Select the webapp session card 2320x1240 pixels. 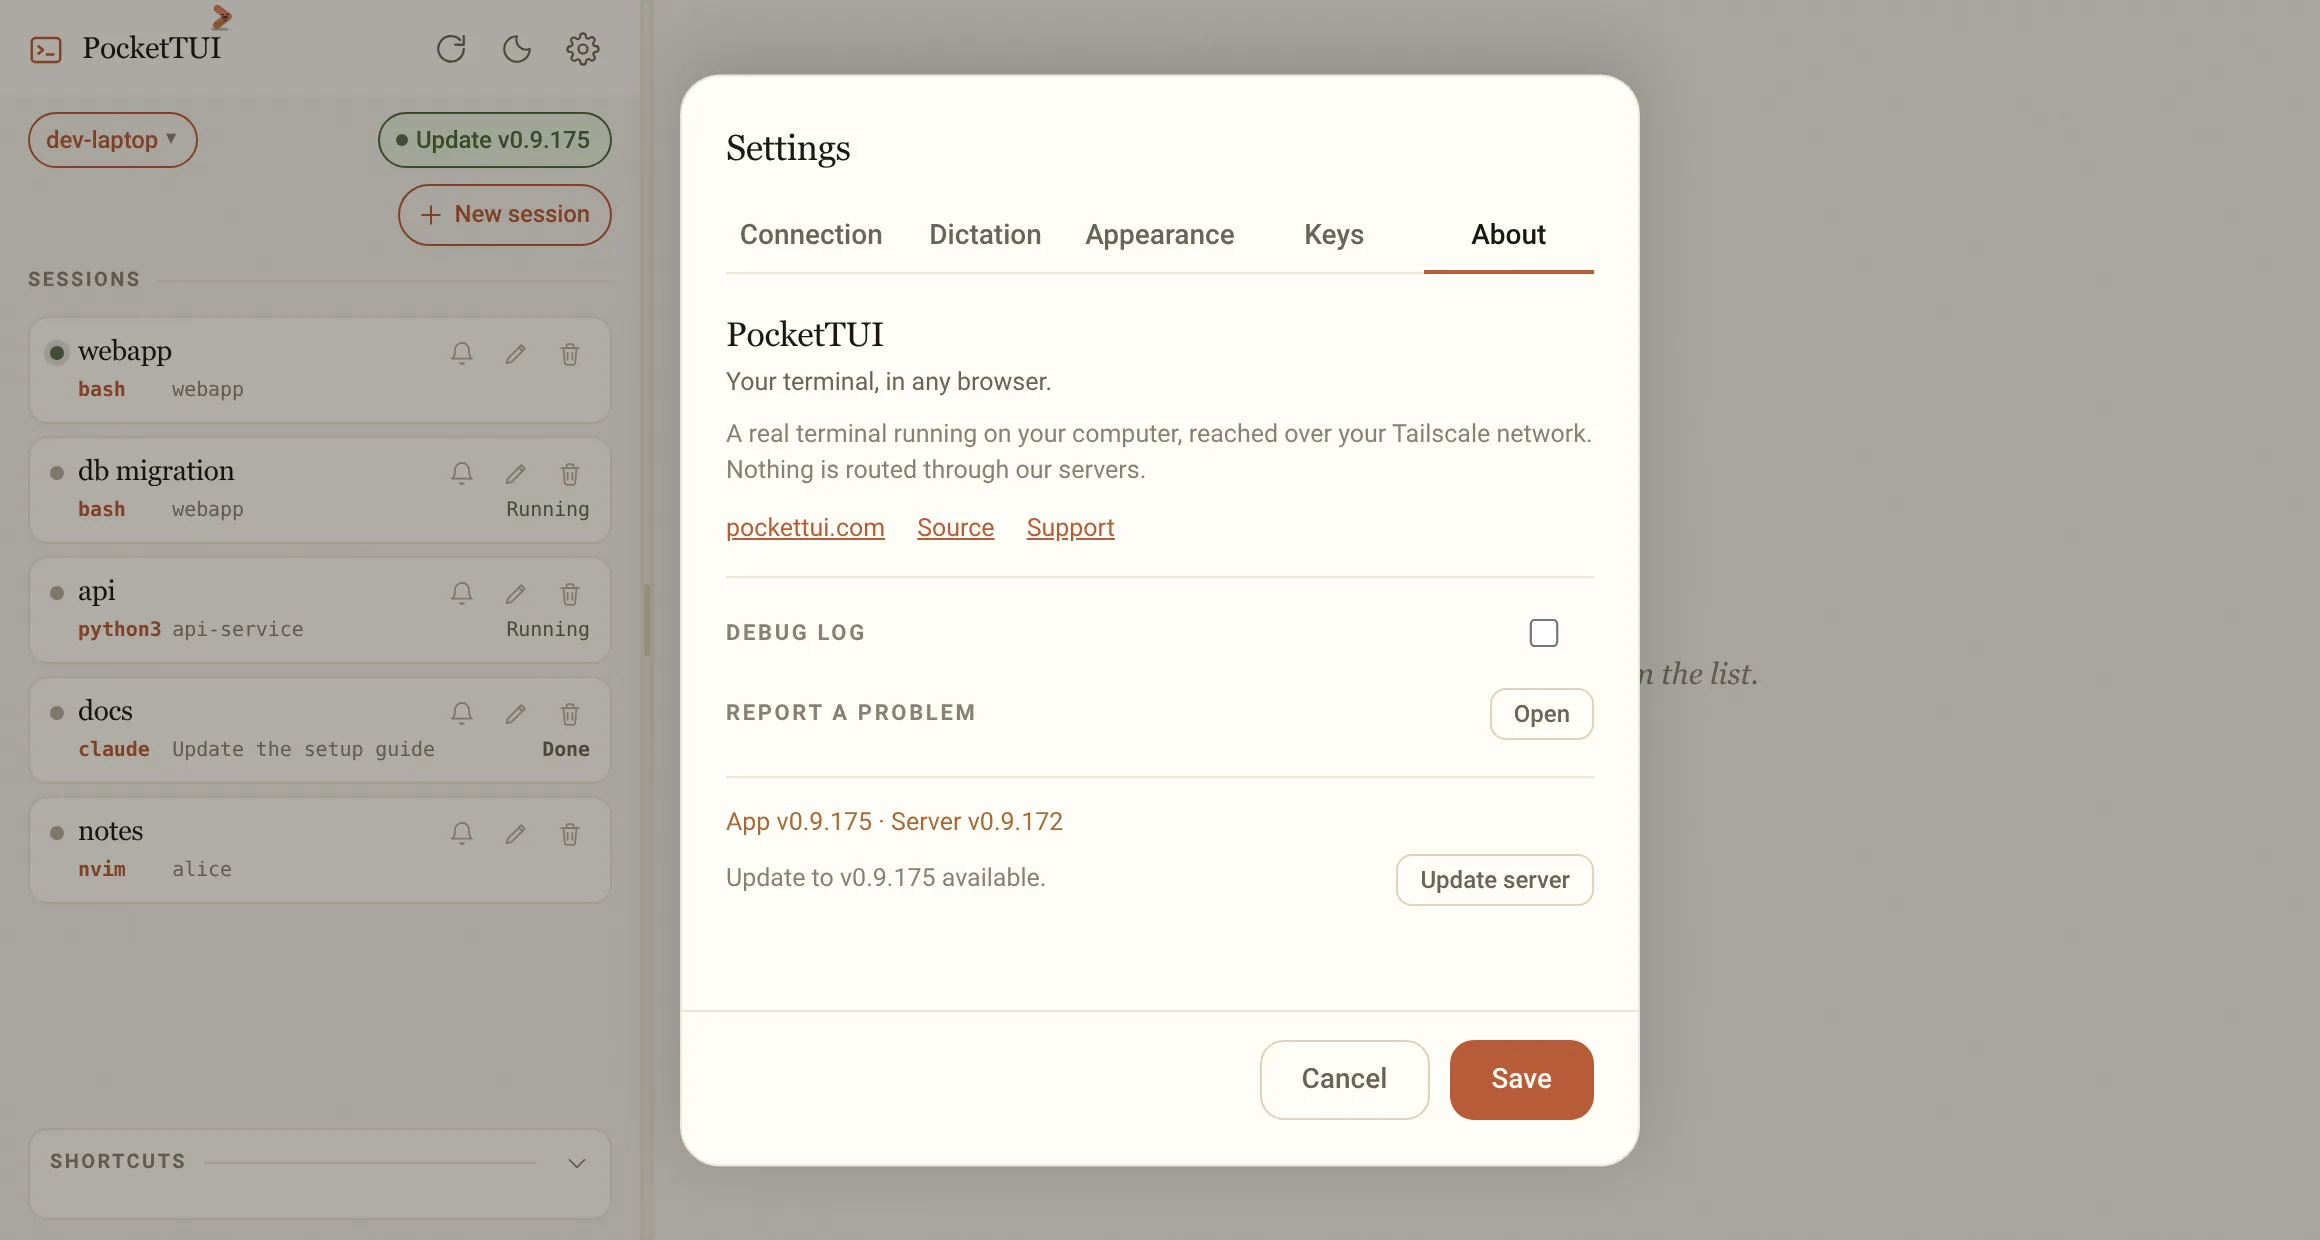point(320,370)
